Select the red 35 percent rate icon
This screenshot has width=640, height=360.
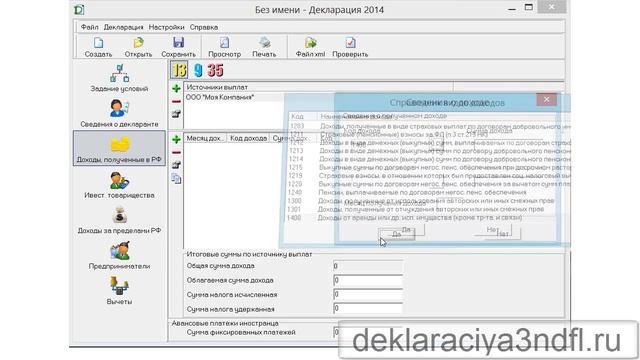[x=215, y=70]
